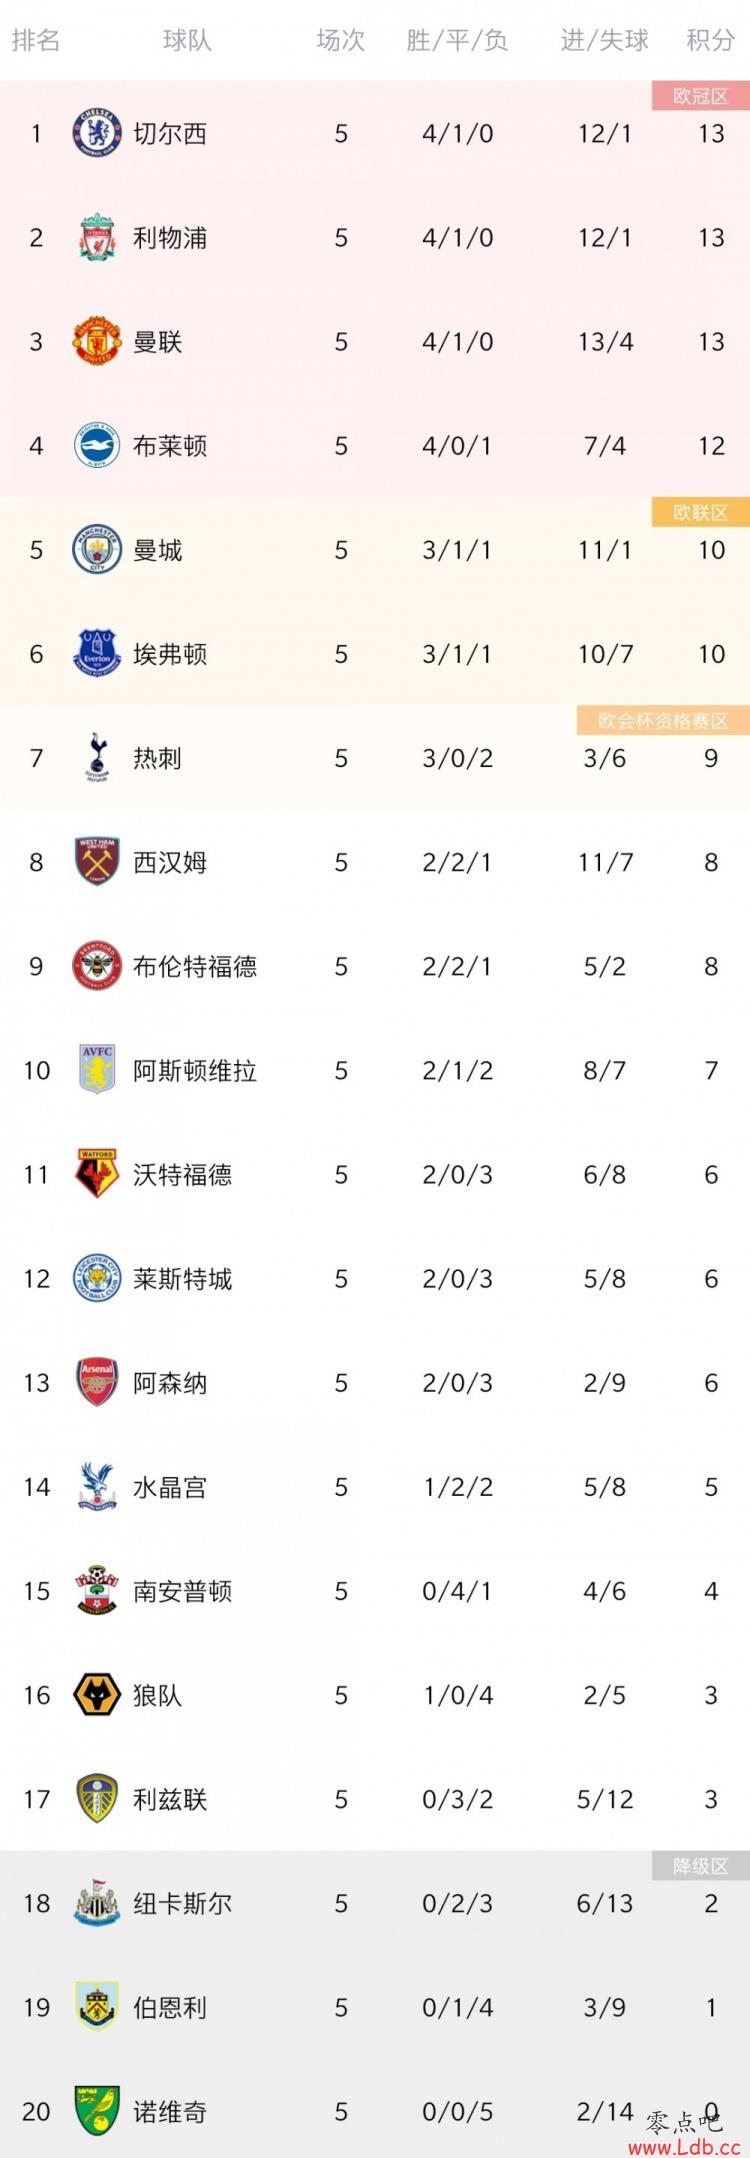Click the 积分 column header

pos(711,40)
